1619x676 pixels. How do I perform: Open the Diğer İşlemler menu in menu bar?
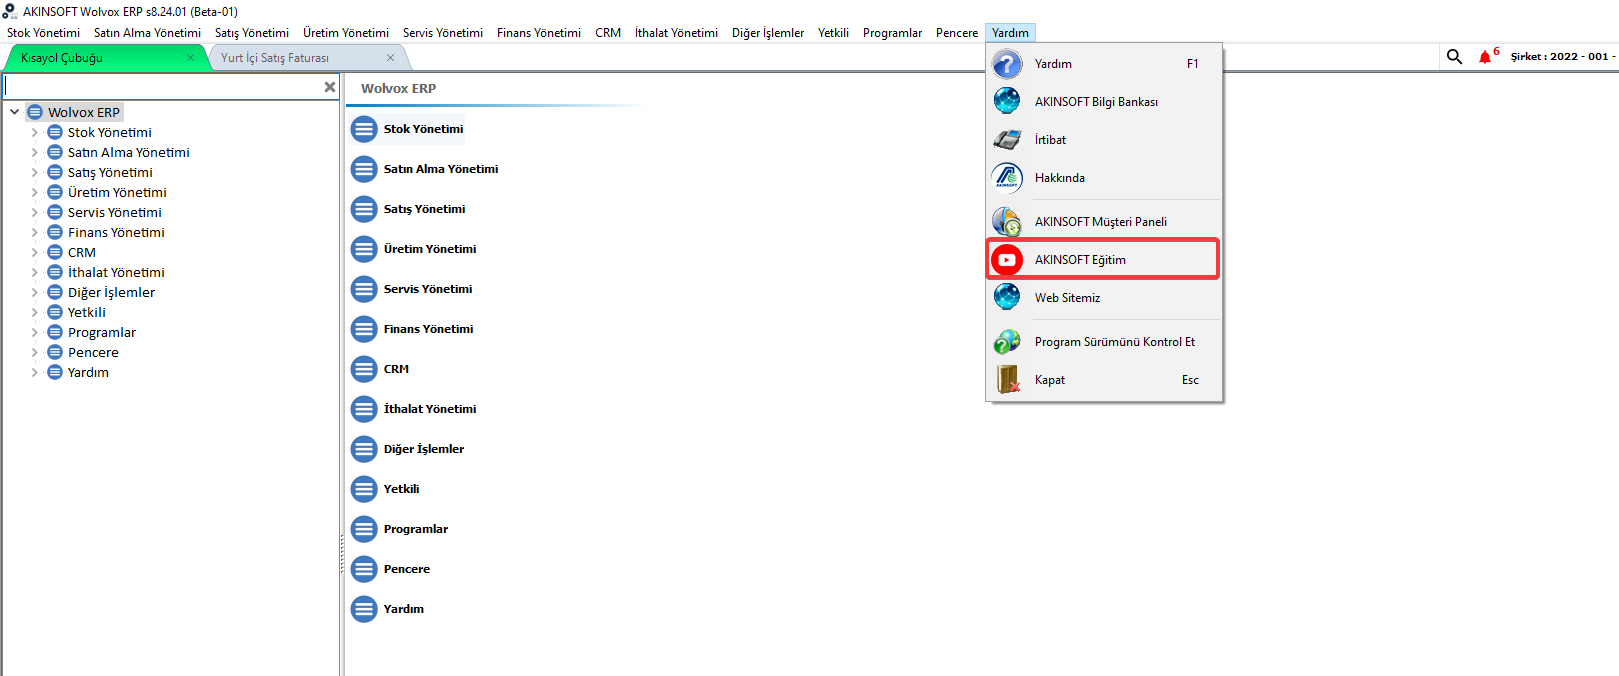click(x=768, y=33)
